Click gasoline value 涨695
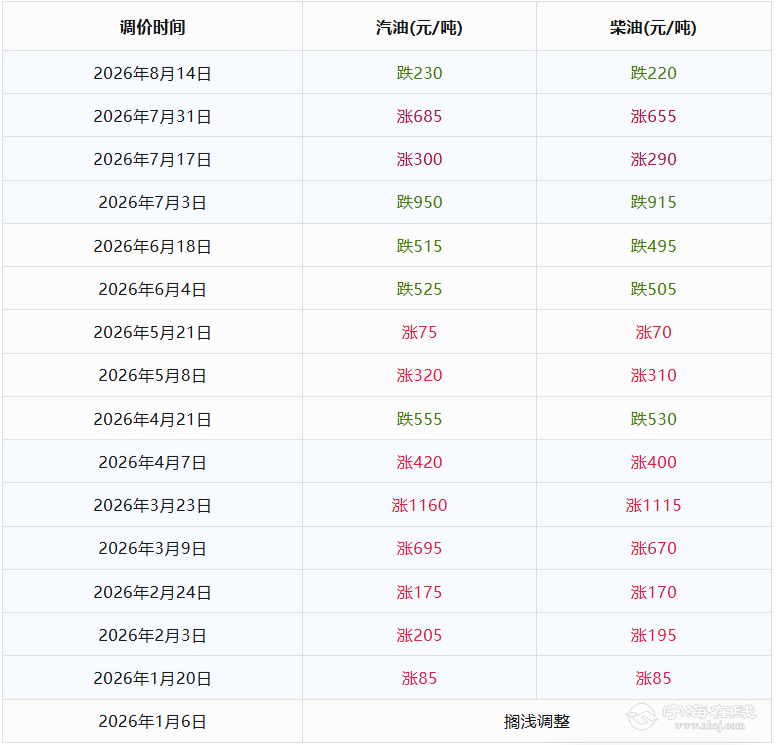Viewport: 777px width, 745px height. pos(419,549)
